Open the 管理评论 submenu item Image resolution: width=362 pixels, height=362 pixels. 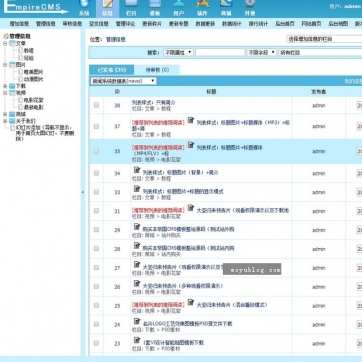coord(125,24)
